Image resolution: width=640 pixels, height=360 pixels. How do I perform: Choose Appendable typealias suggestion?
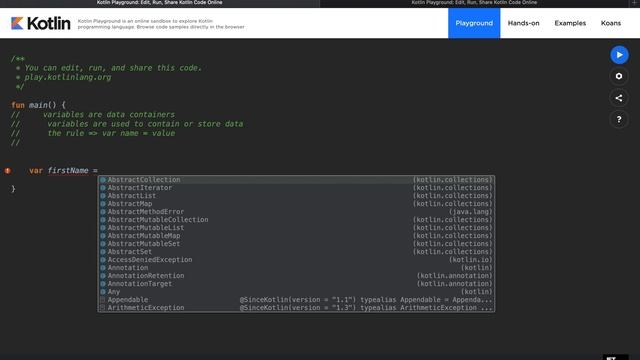(x=296, y=300)
